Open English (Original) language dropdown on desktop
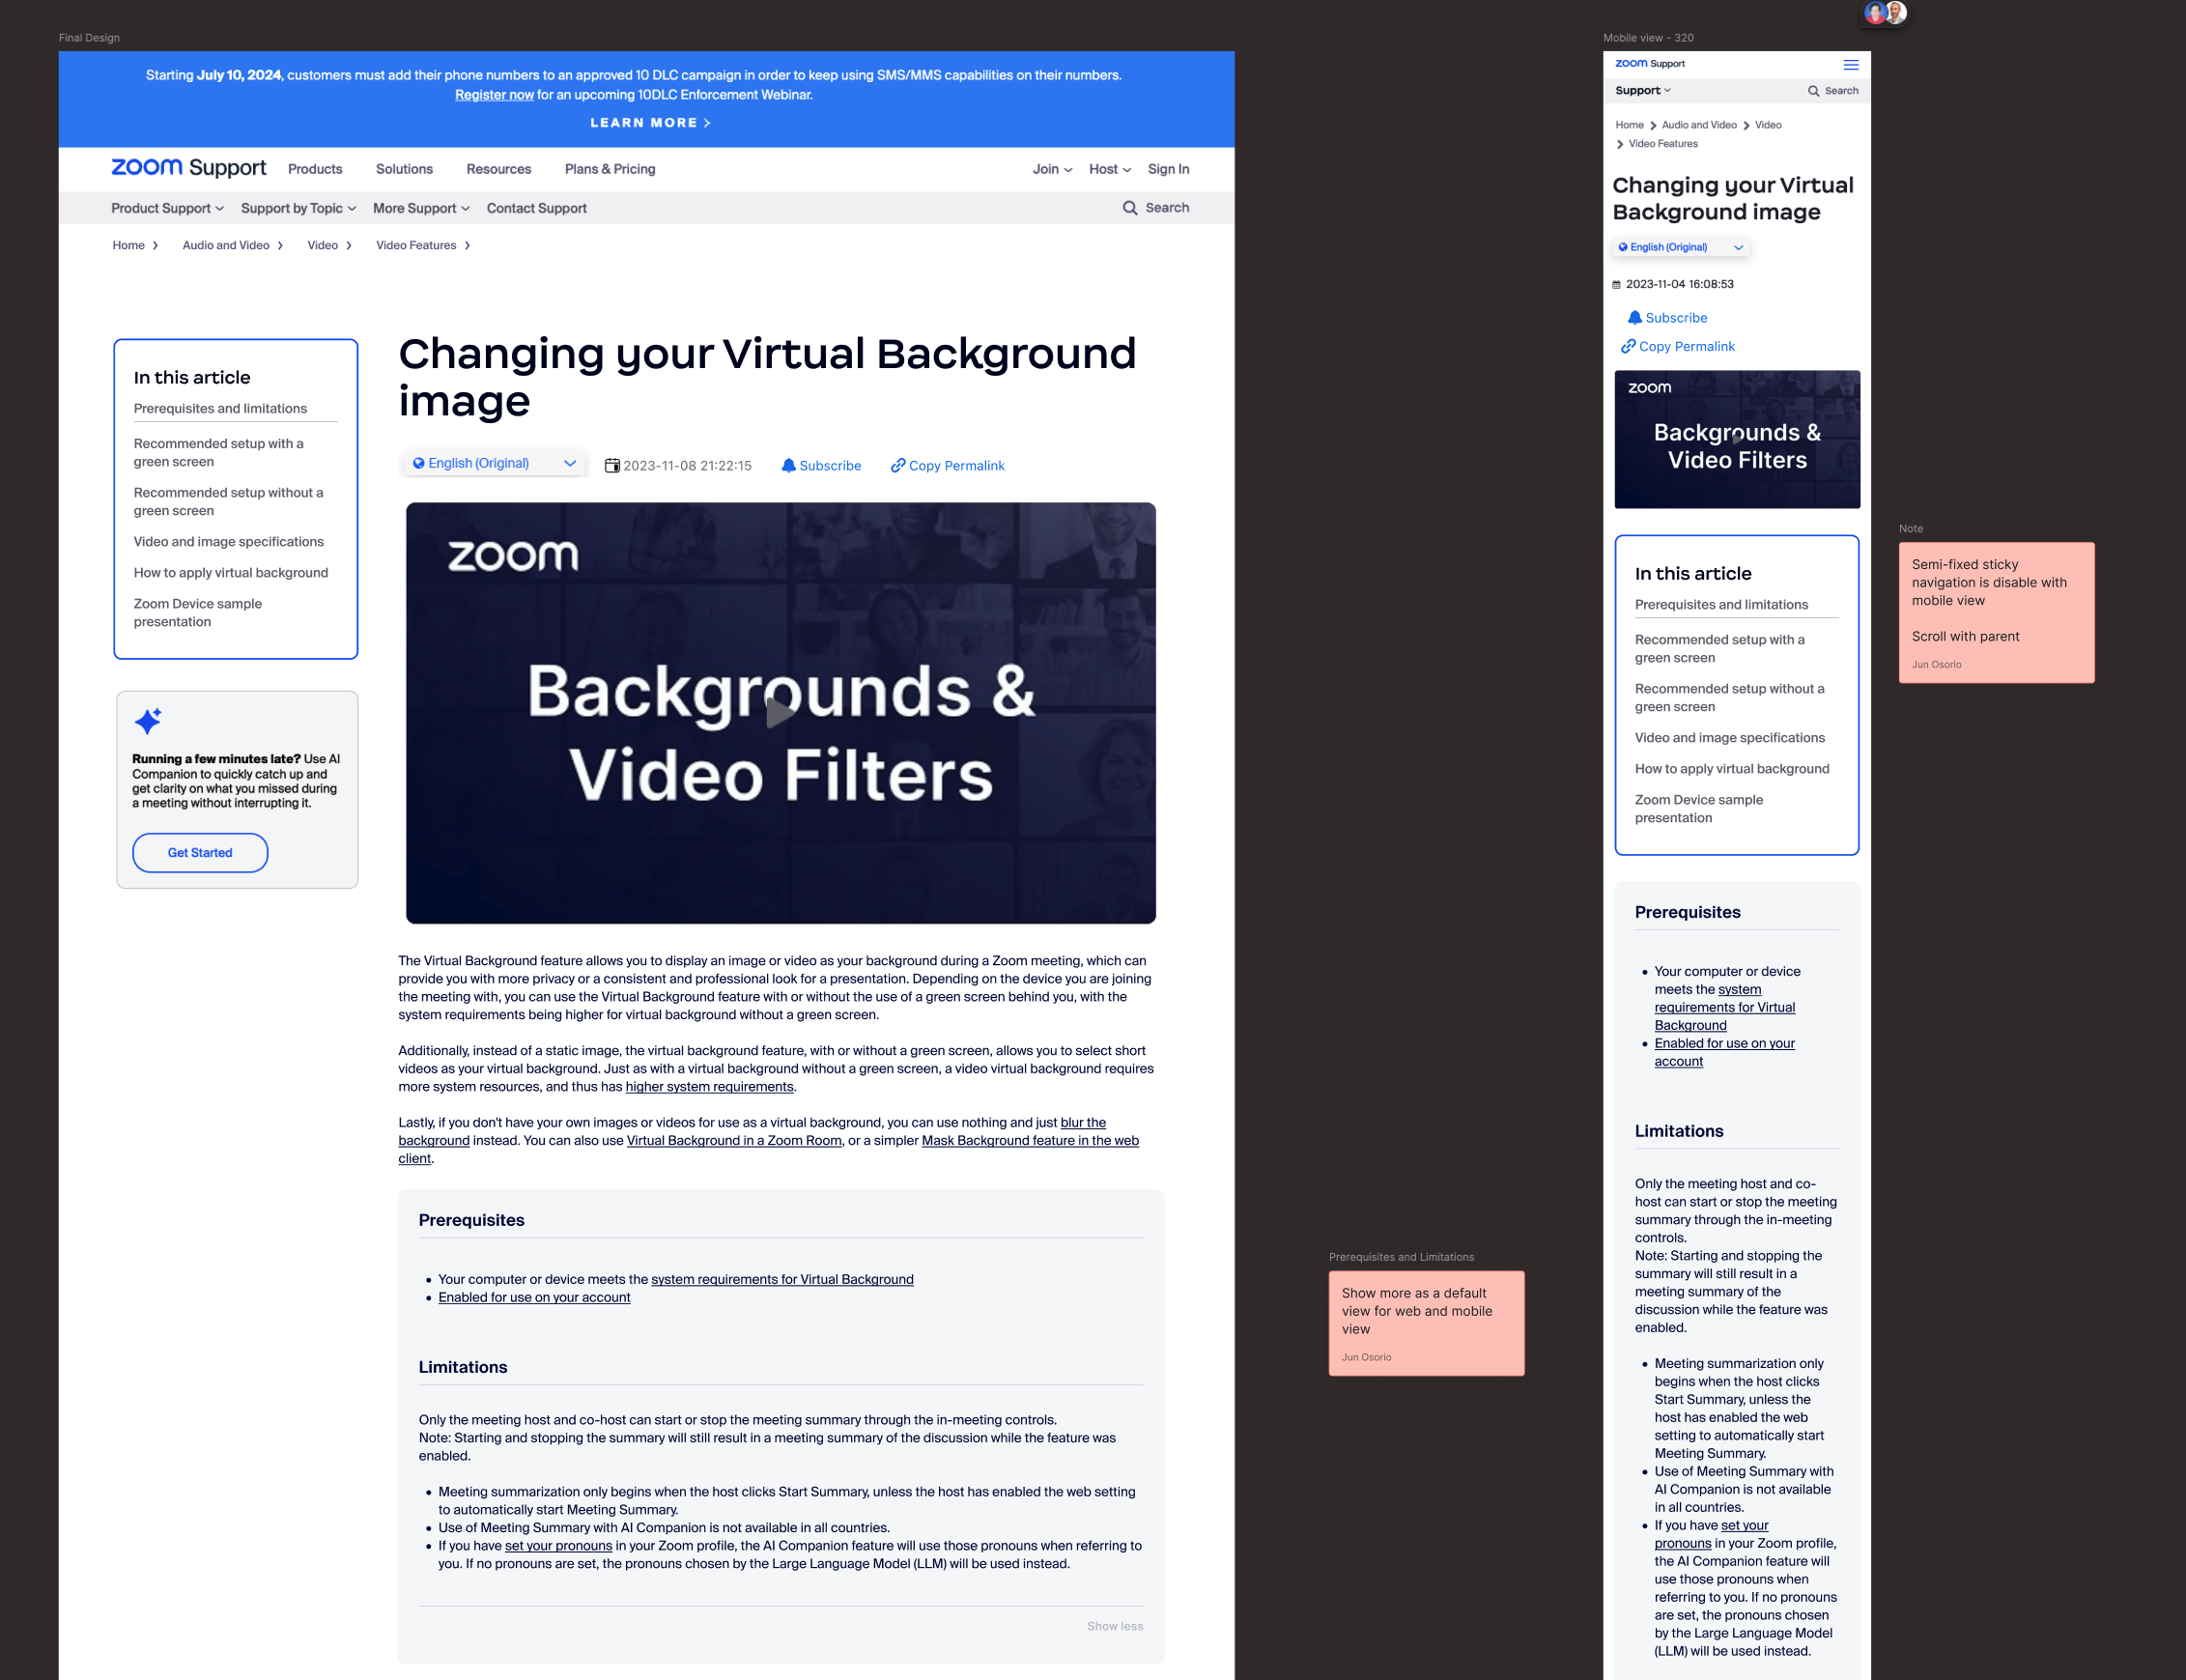2186x1680 pixels. tap(494, 463)
